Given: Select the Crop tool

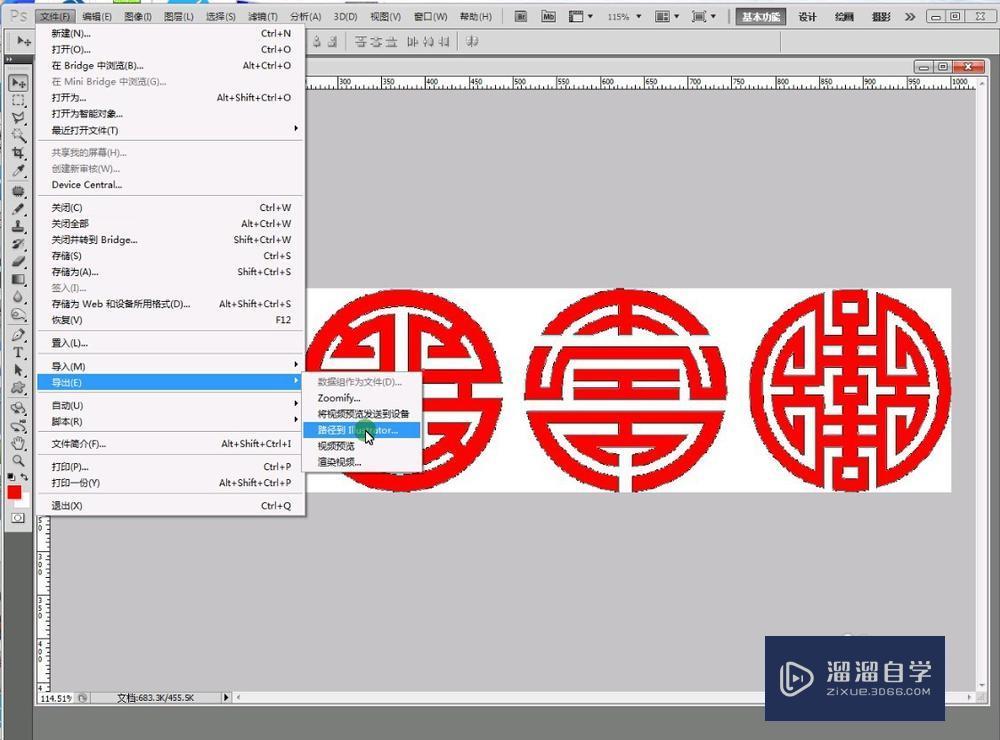Looking at the screenshot, I should point(18,153).
